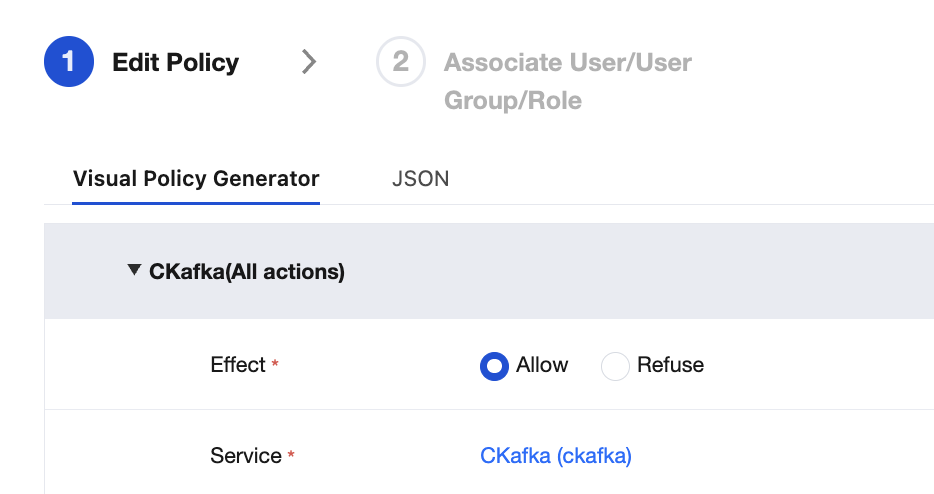Screen dimensions: 934x494
Task: Open the JSON tab
Action: (420, 179)
